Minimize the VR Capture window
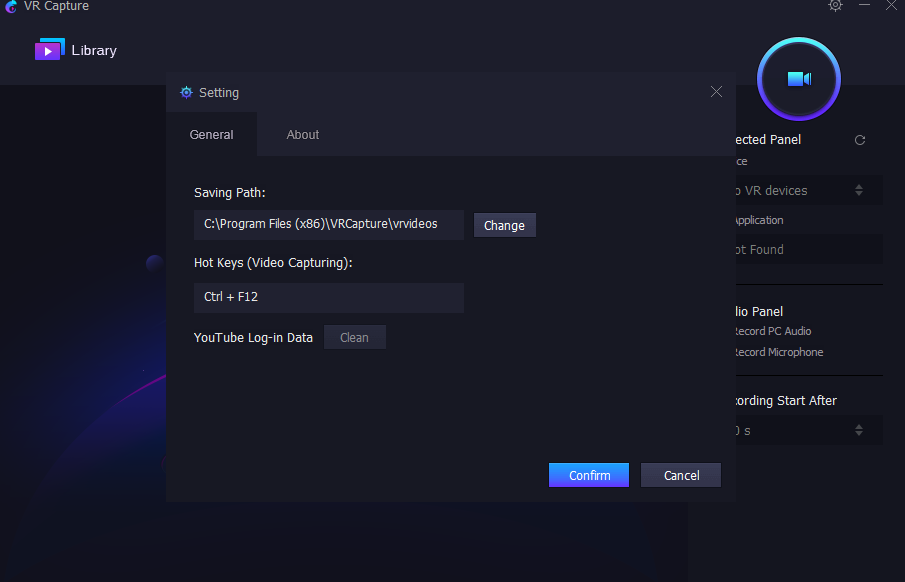 [x=864, y=5]
